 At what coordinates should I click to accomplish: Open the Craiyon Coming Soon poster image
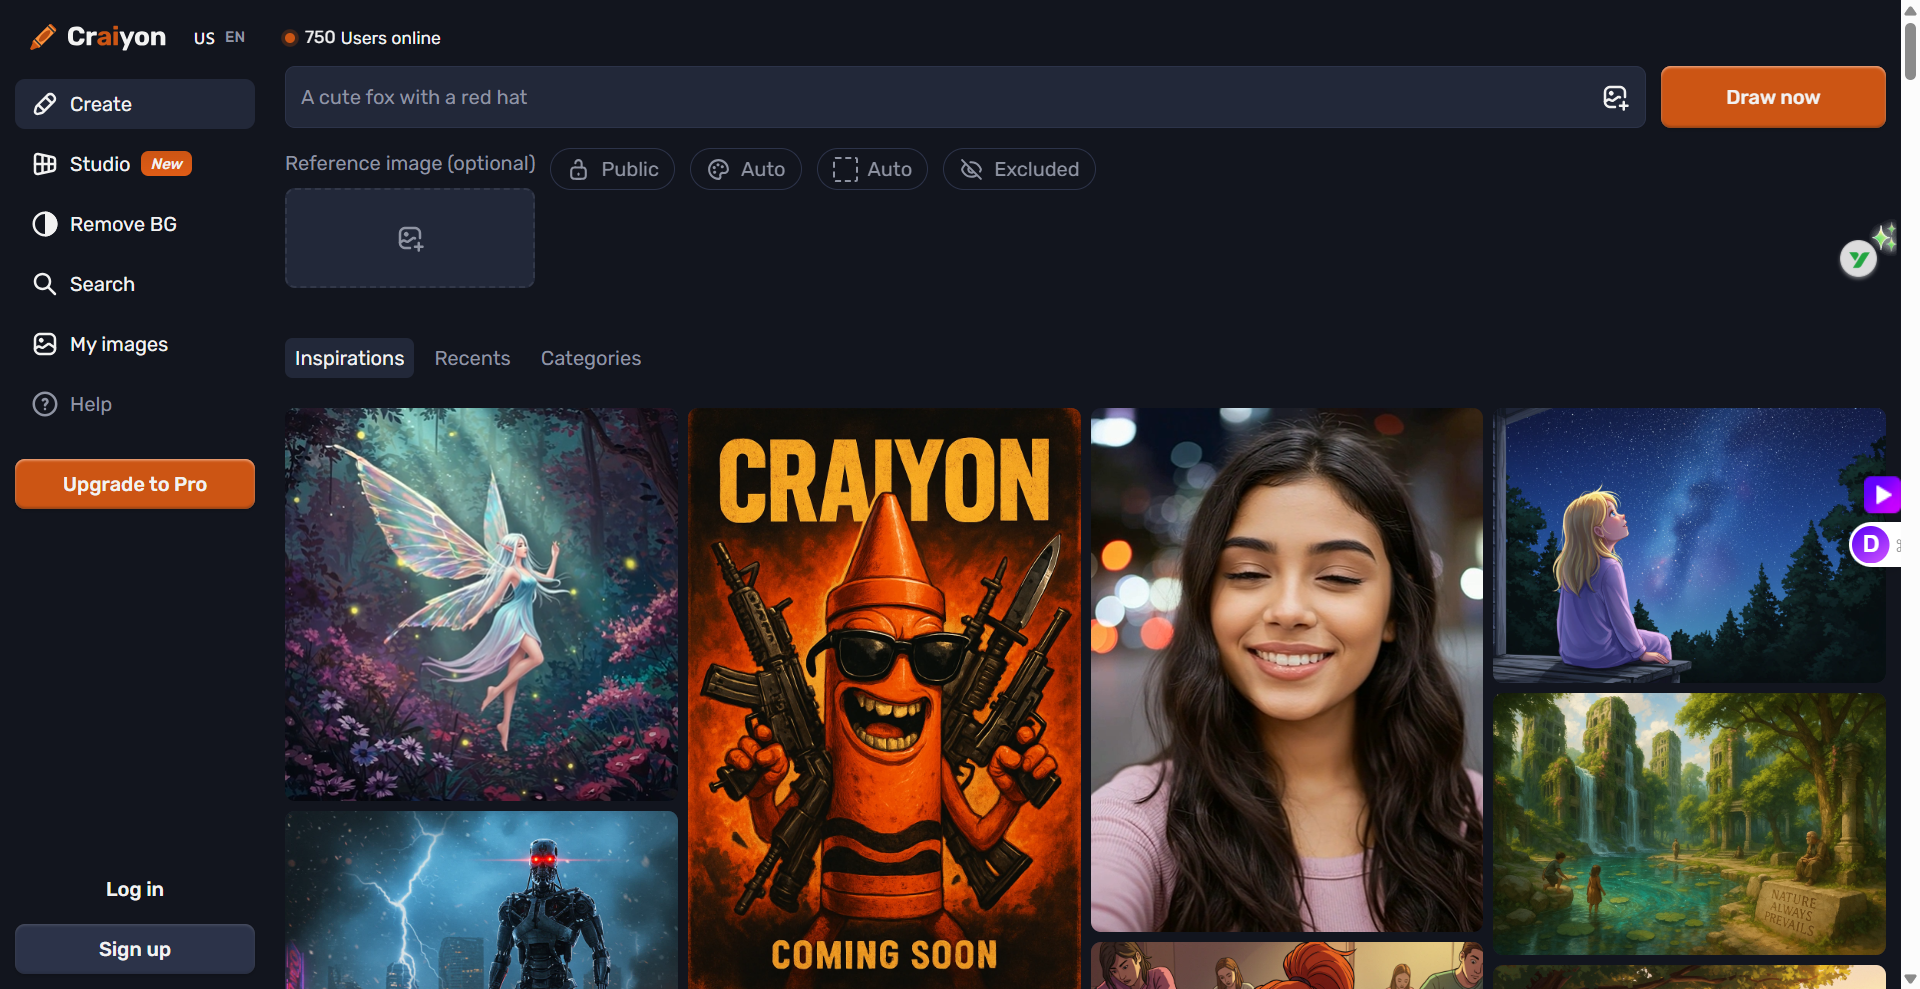[x=884, y=698]
